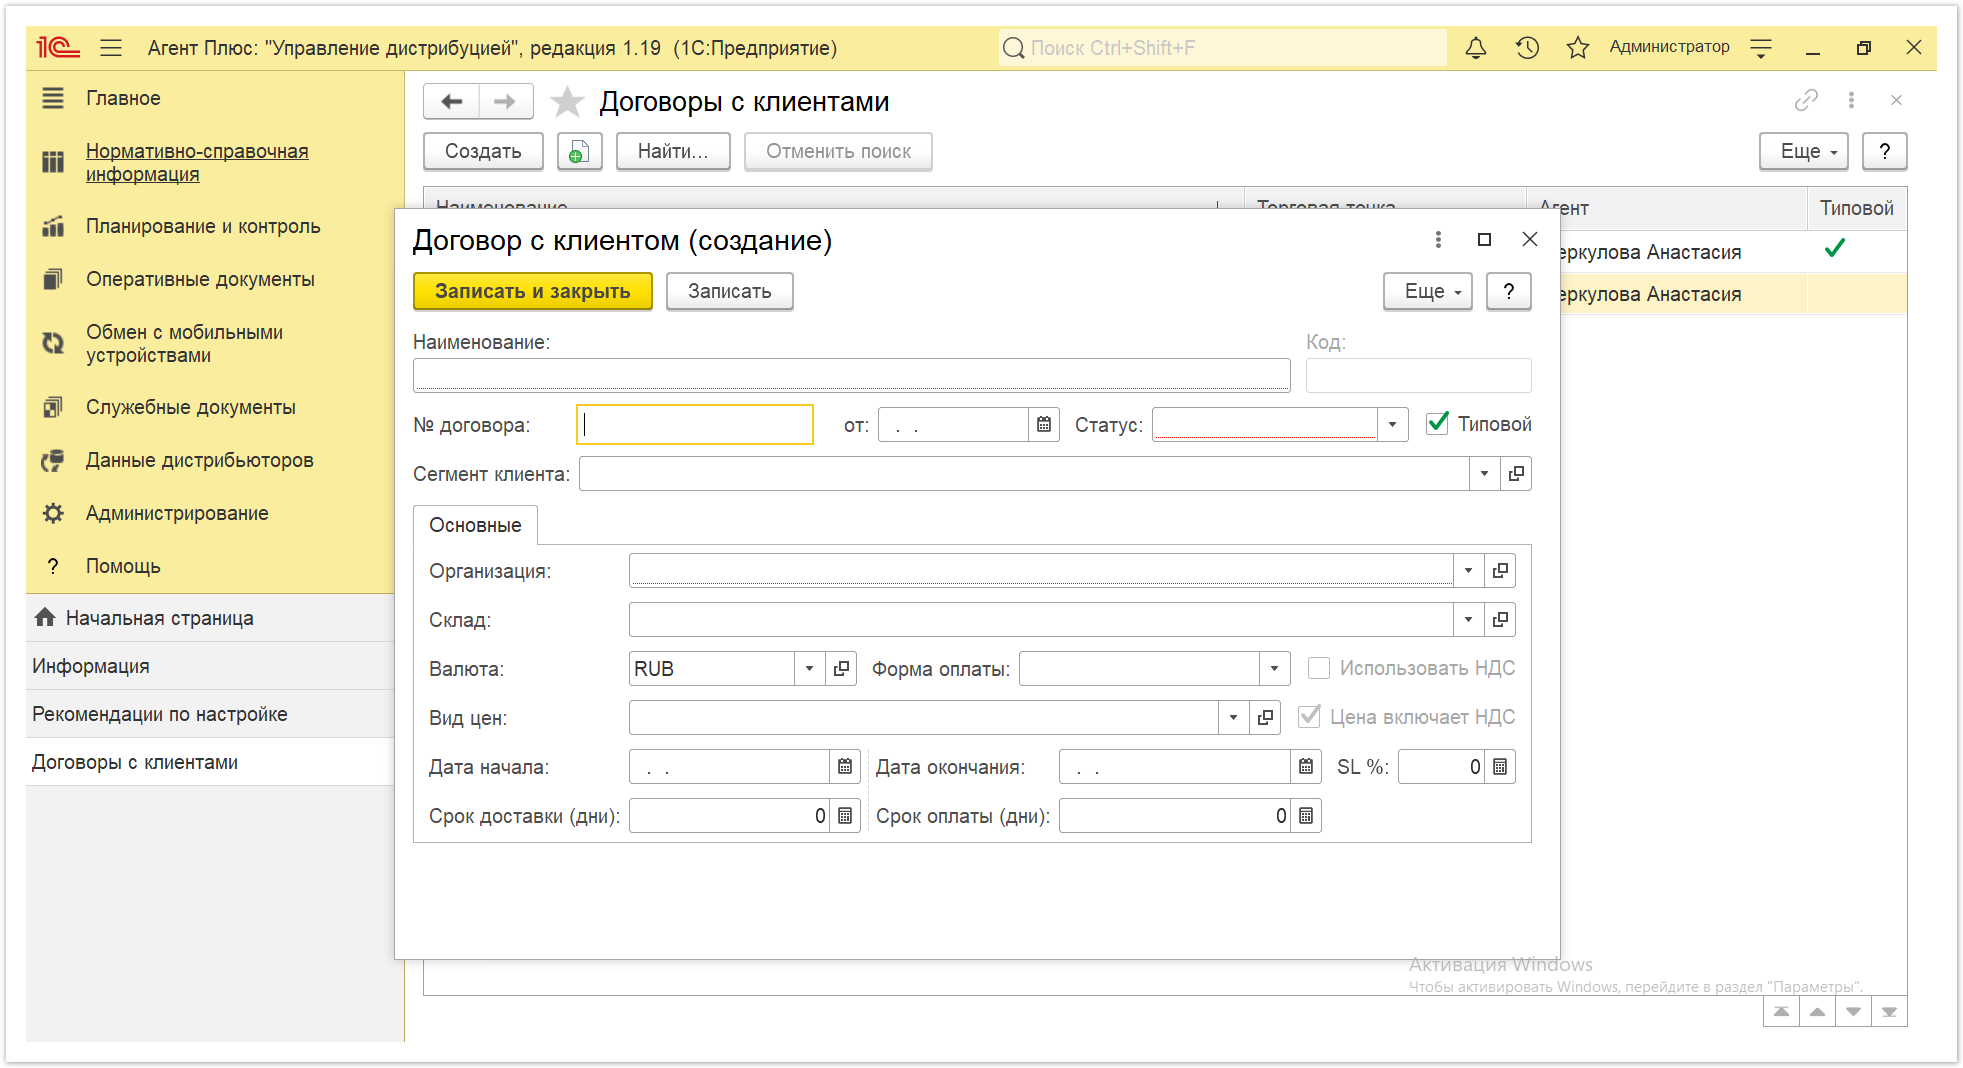Open calendar picker for contract date 'от'
The width and height of the screenshot is (1963, 1068).
tap(1044, 425)
